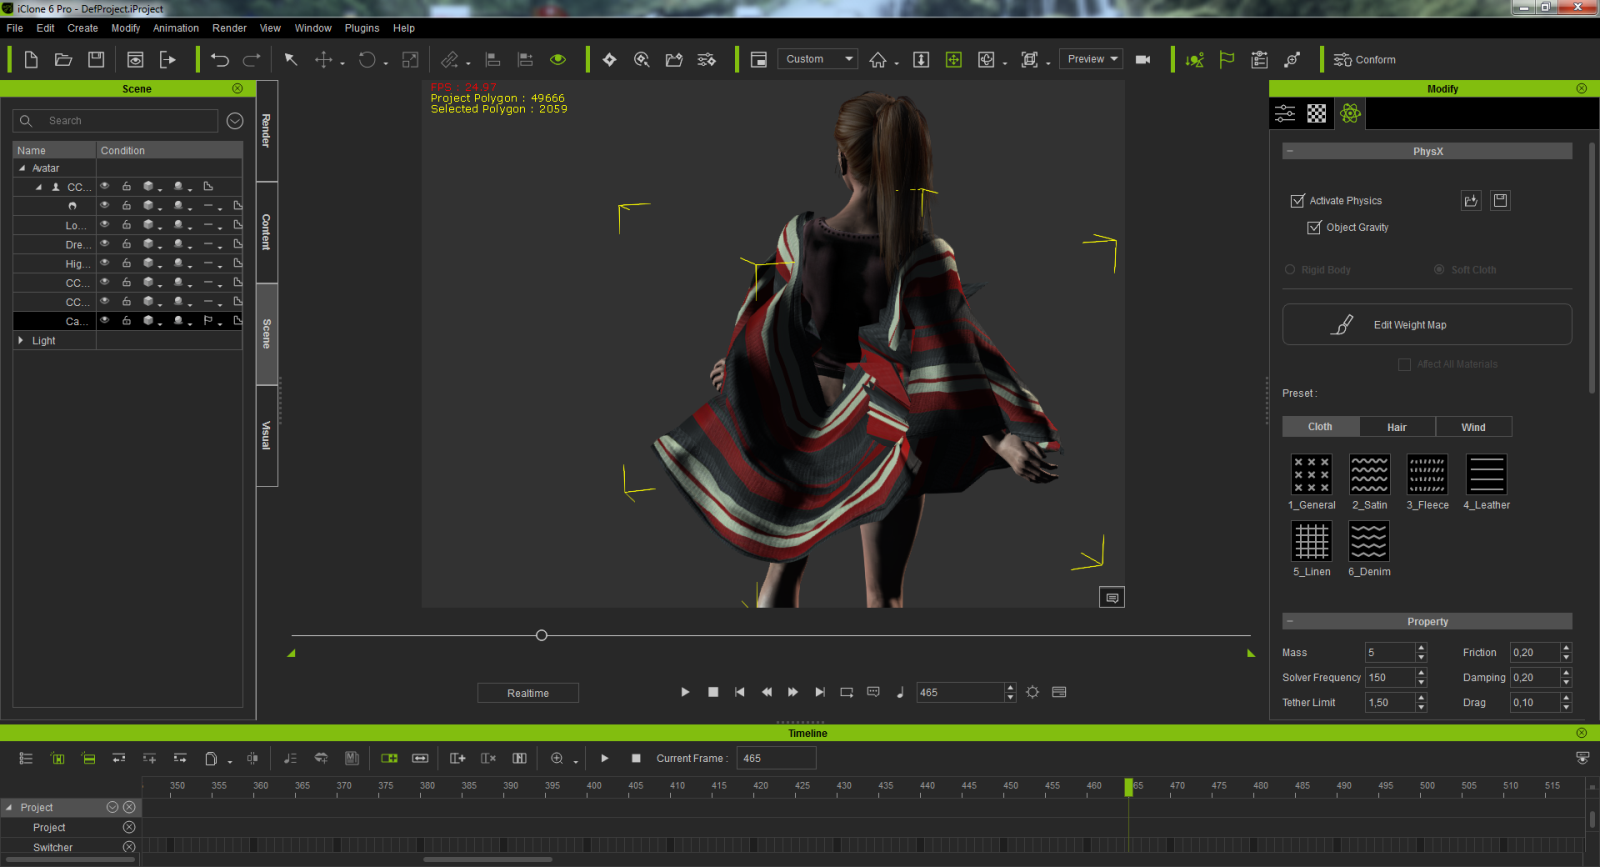Image resolution: width=1600 pixels, height=867 pixels.
Task: Activate the Scale object tool
Action: 410,60
